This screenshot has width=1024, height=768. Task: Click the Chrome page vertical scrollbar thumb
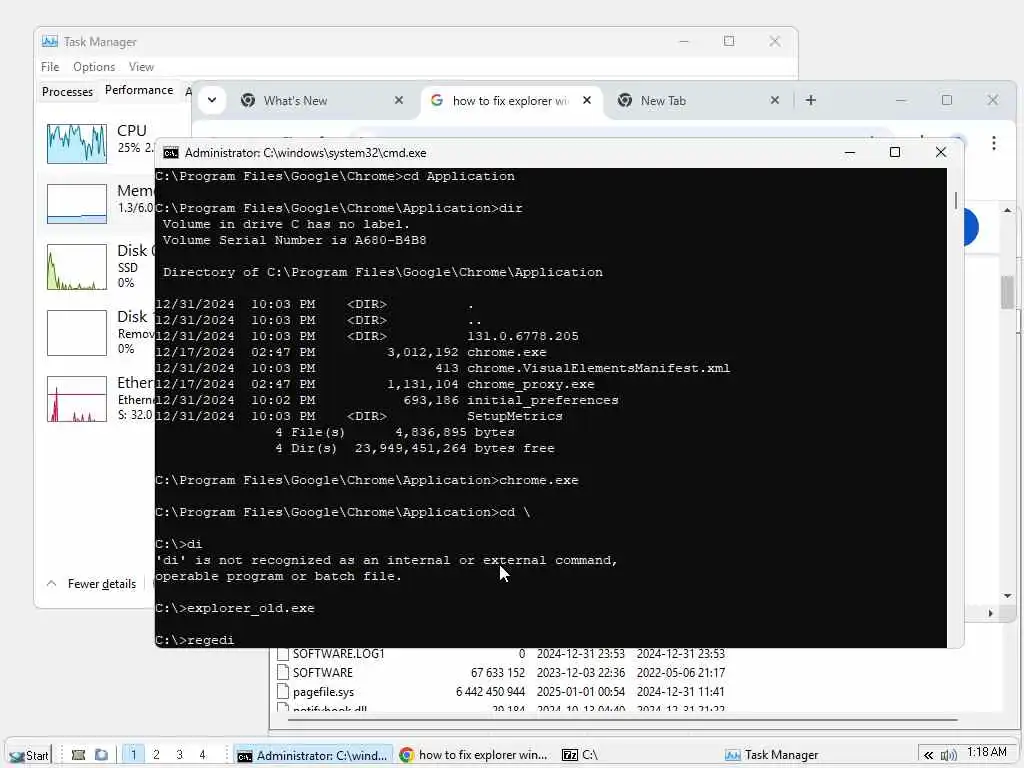tap(1007, 292)
